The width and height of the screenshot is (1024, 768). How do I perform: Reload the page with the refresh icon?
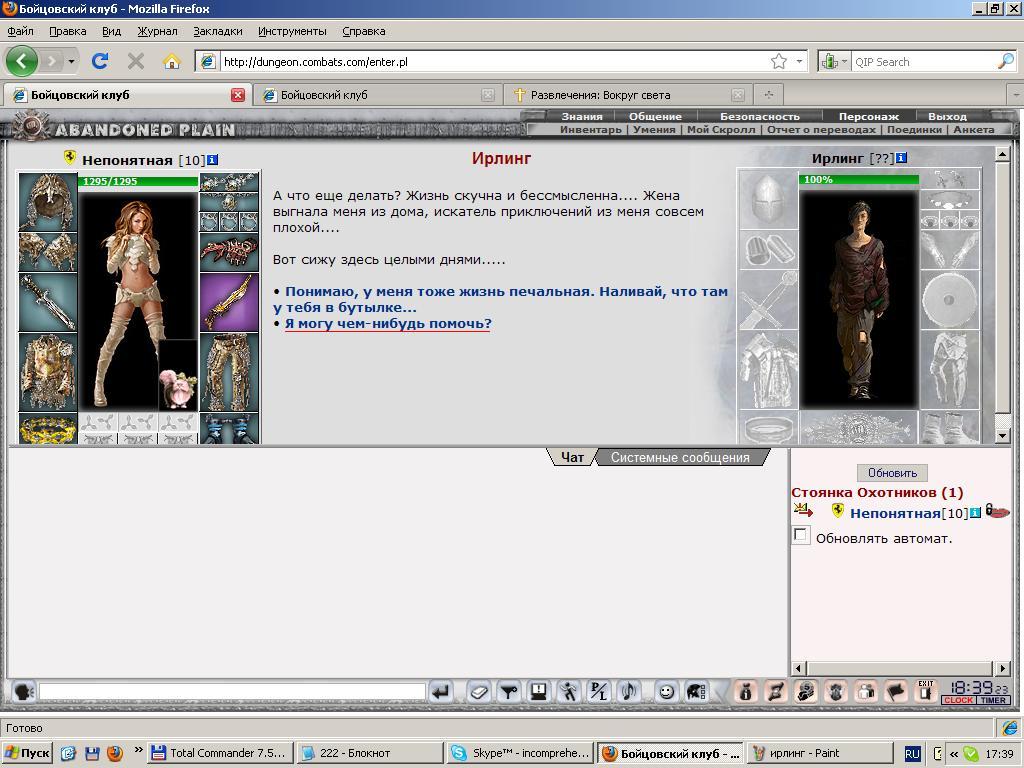100,61
